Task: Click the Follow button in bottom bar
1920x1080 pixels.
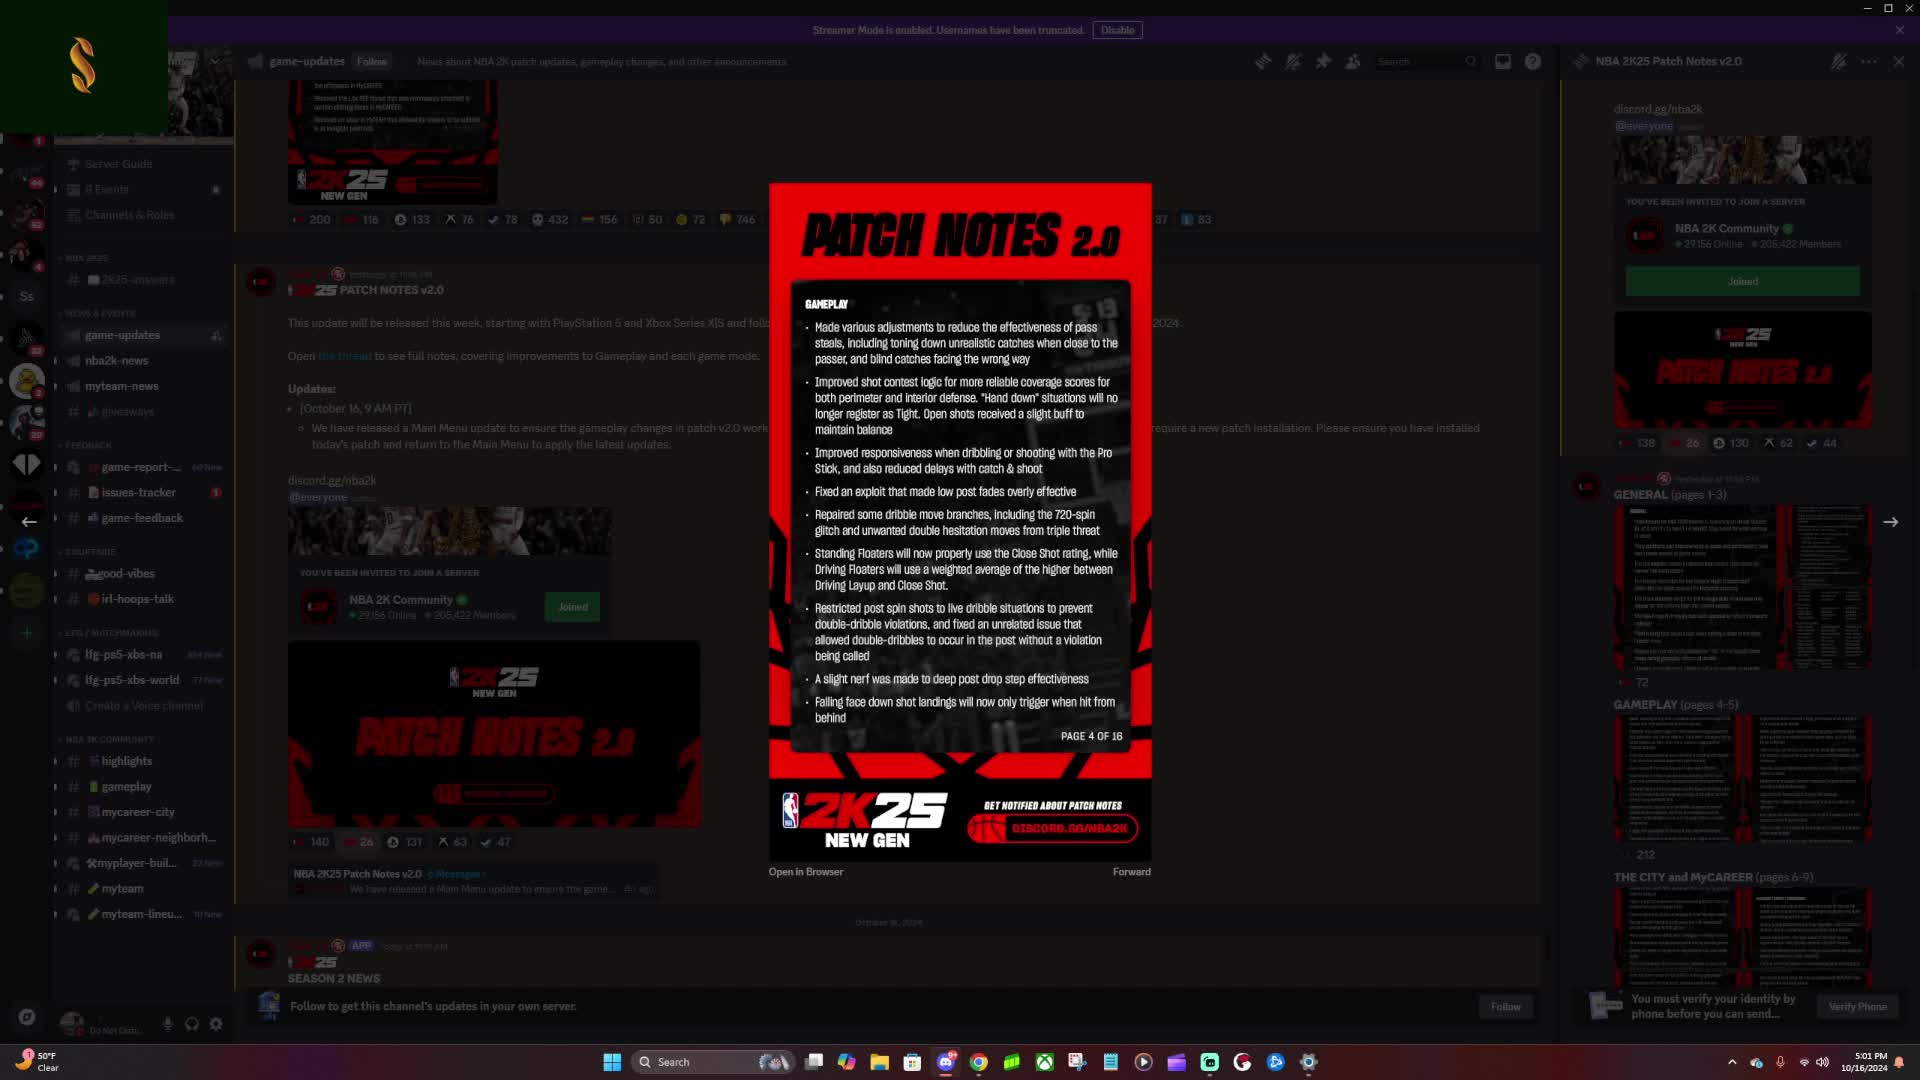Action: (x=1505, y=1007)
